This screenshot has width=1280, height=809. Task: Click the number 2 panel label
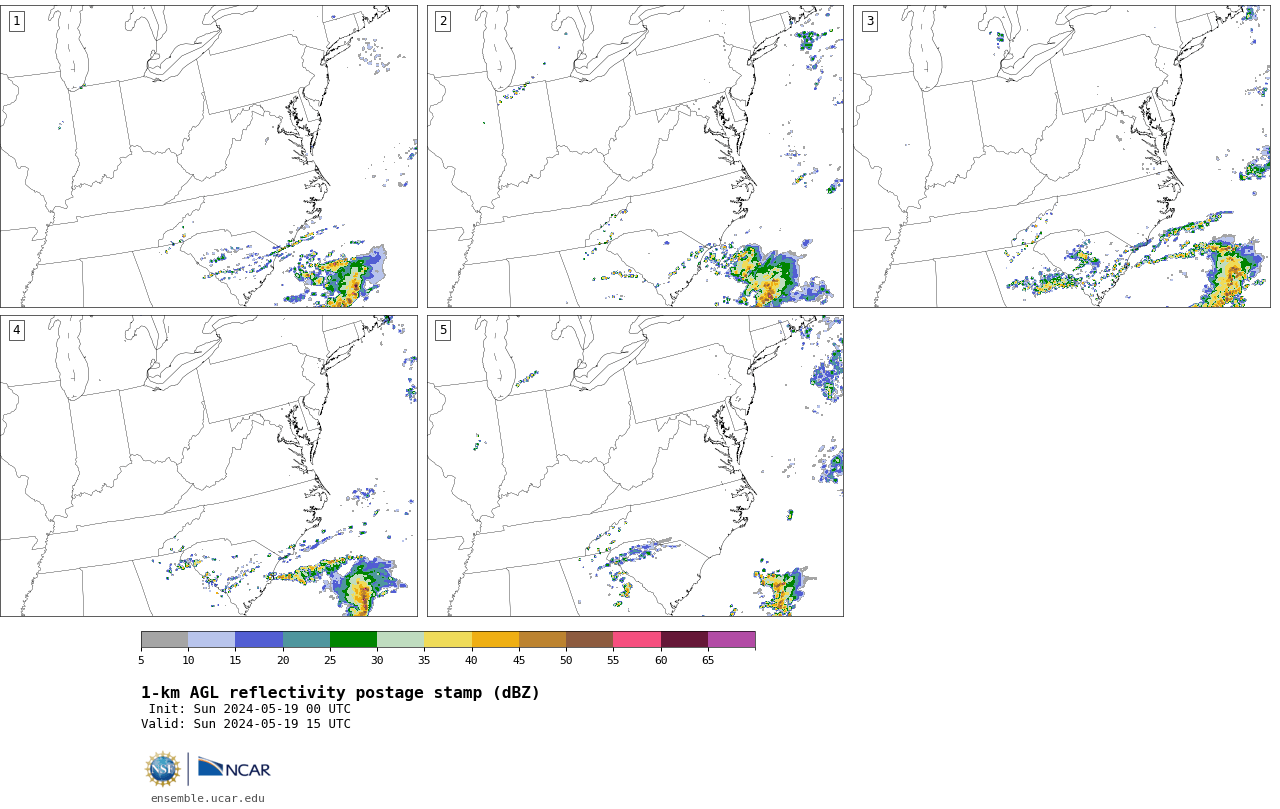pos(443,21)
